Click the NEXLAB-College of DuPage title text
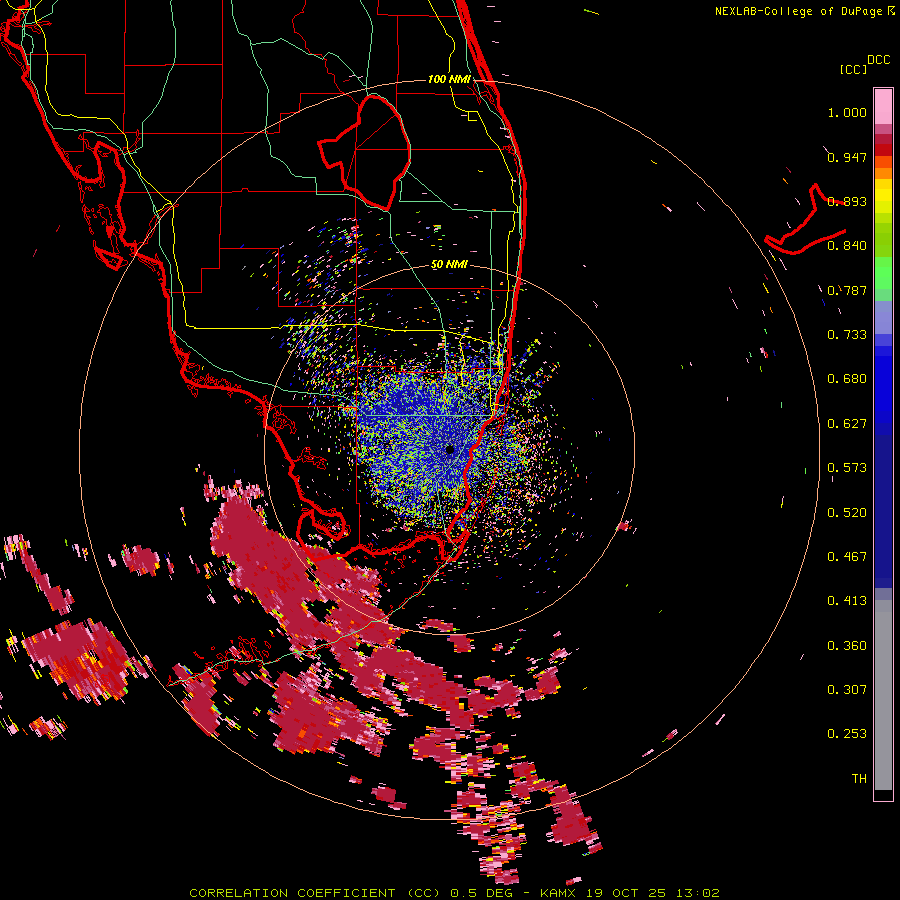Viewport: 900px width, 900px height. click(x=798, y=11)
